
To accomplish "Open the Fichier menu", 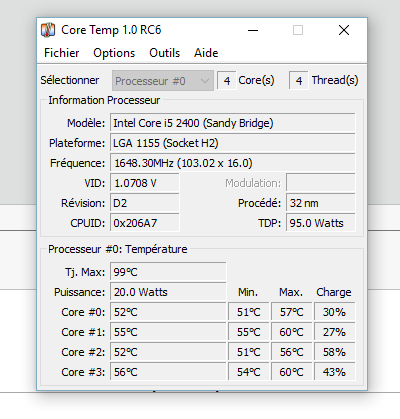I will point(62,53).
